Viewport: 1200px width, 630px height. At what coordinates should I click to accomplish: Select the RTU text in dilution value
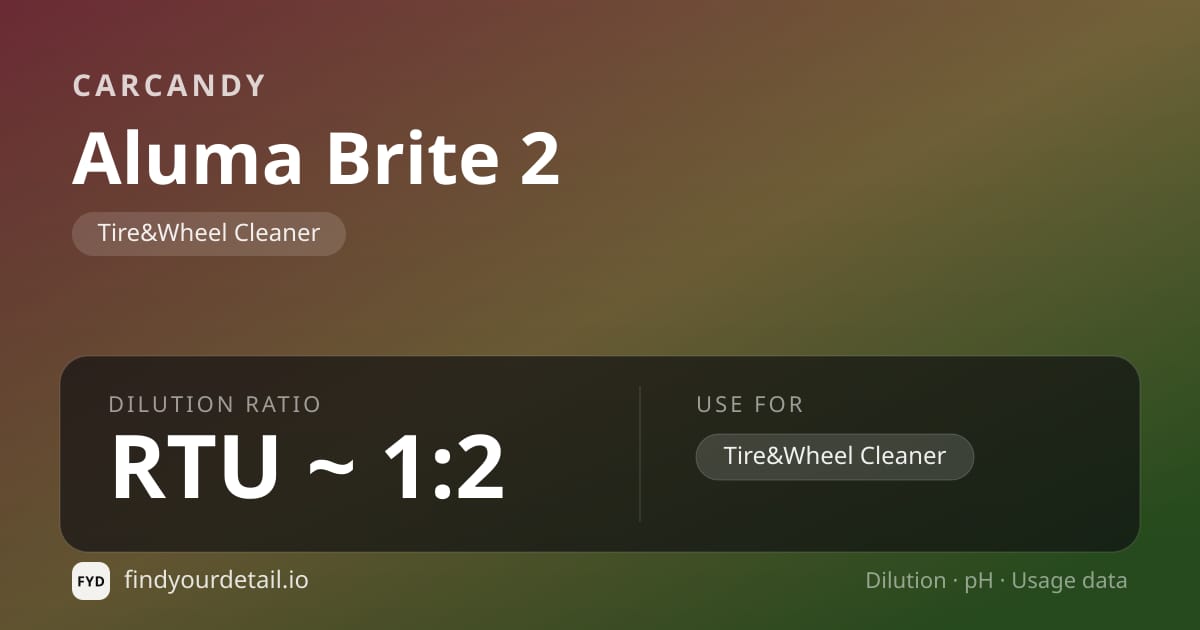click(195, 468)
